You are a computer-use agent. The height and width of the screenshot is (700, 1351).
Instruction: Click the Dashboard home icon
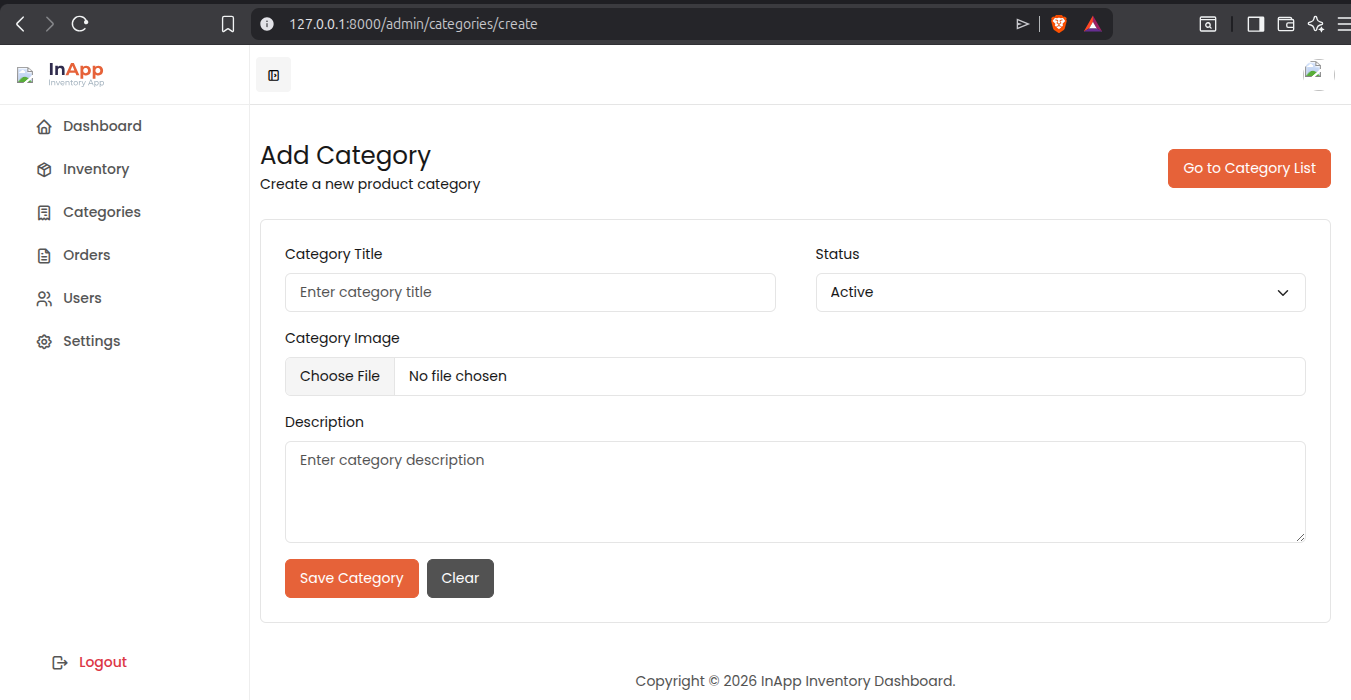point(44,127)
